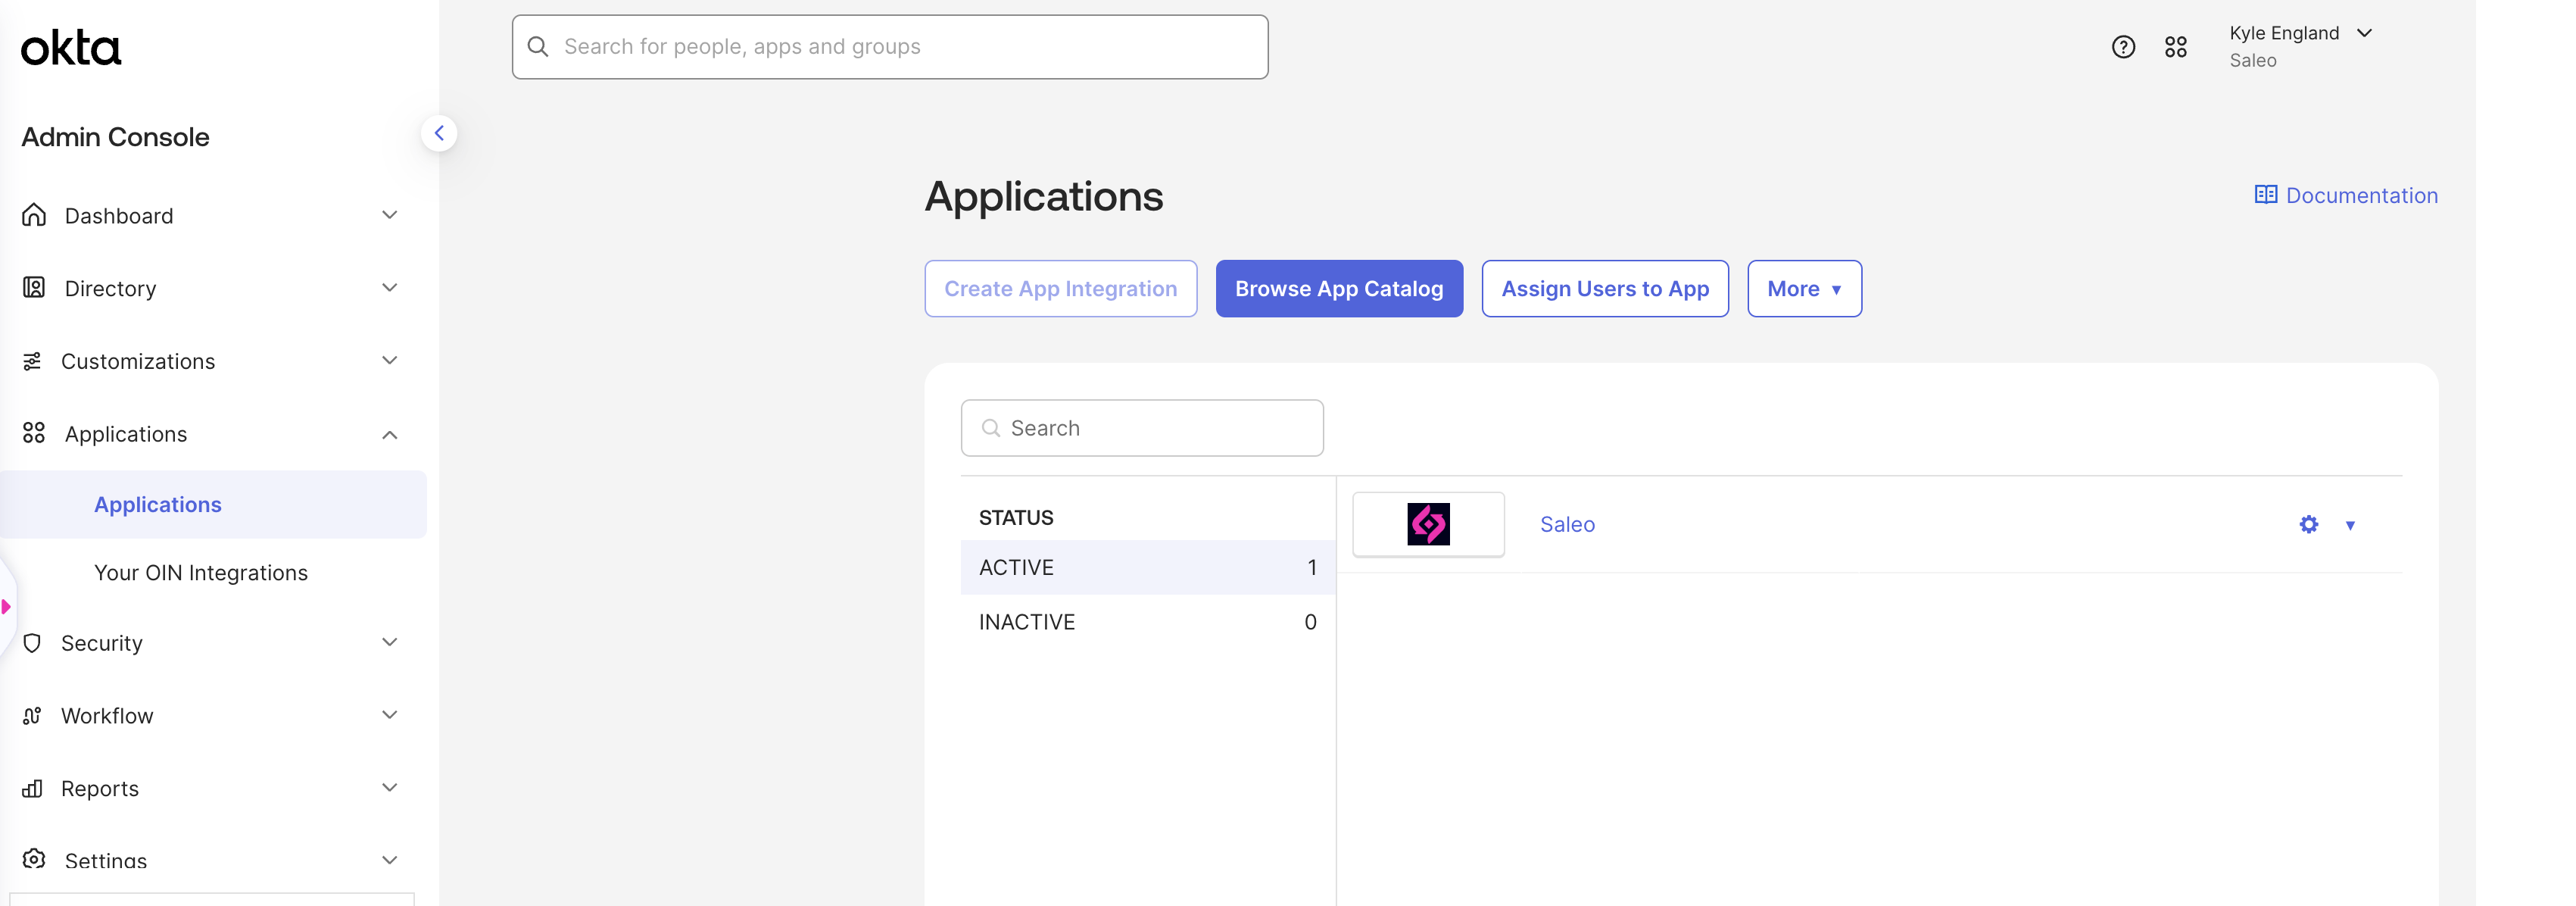2576x906 pixels.
Task: Open the help question mark icon
Action: point(2123,47)
